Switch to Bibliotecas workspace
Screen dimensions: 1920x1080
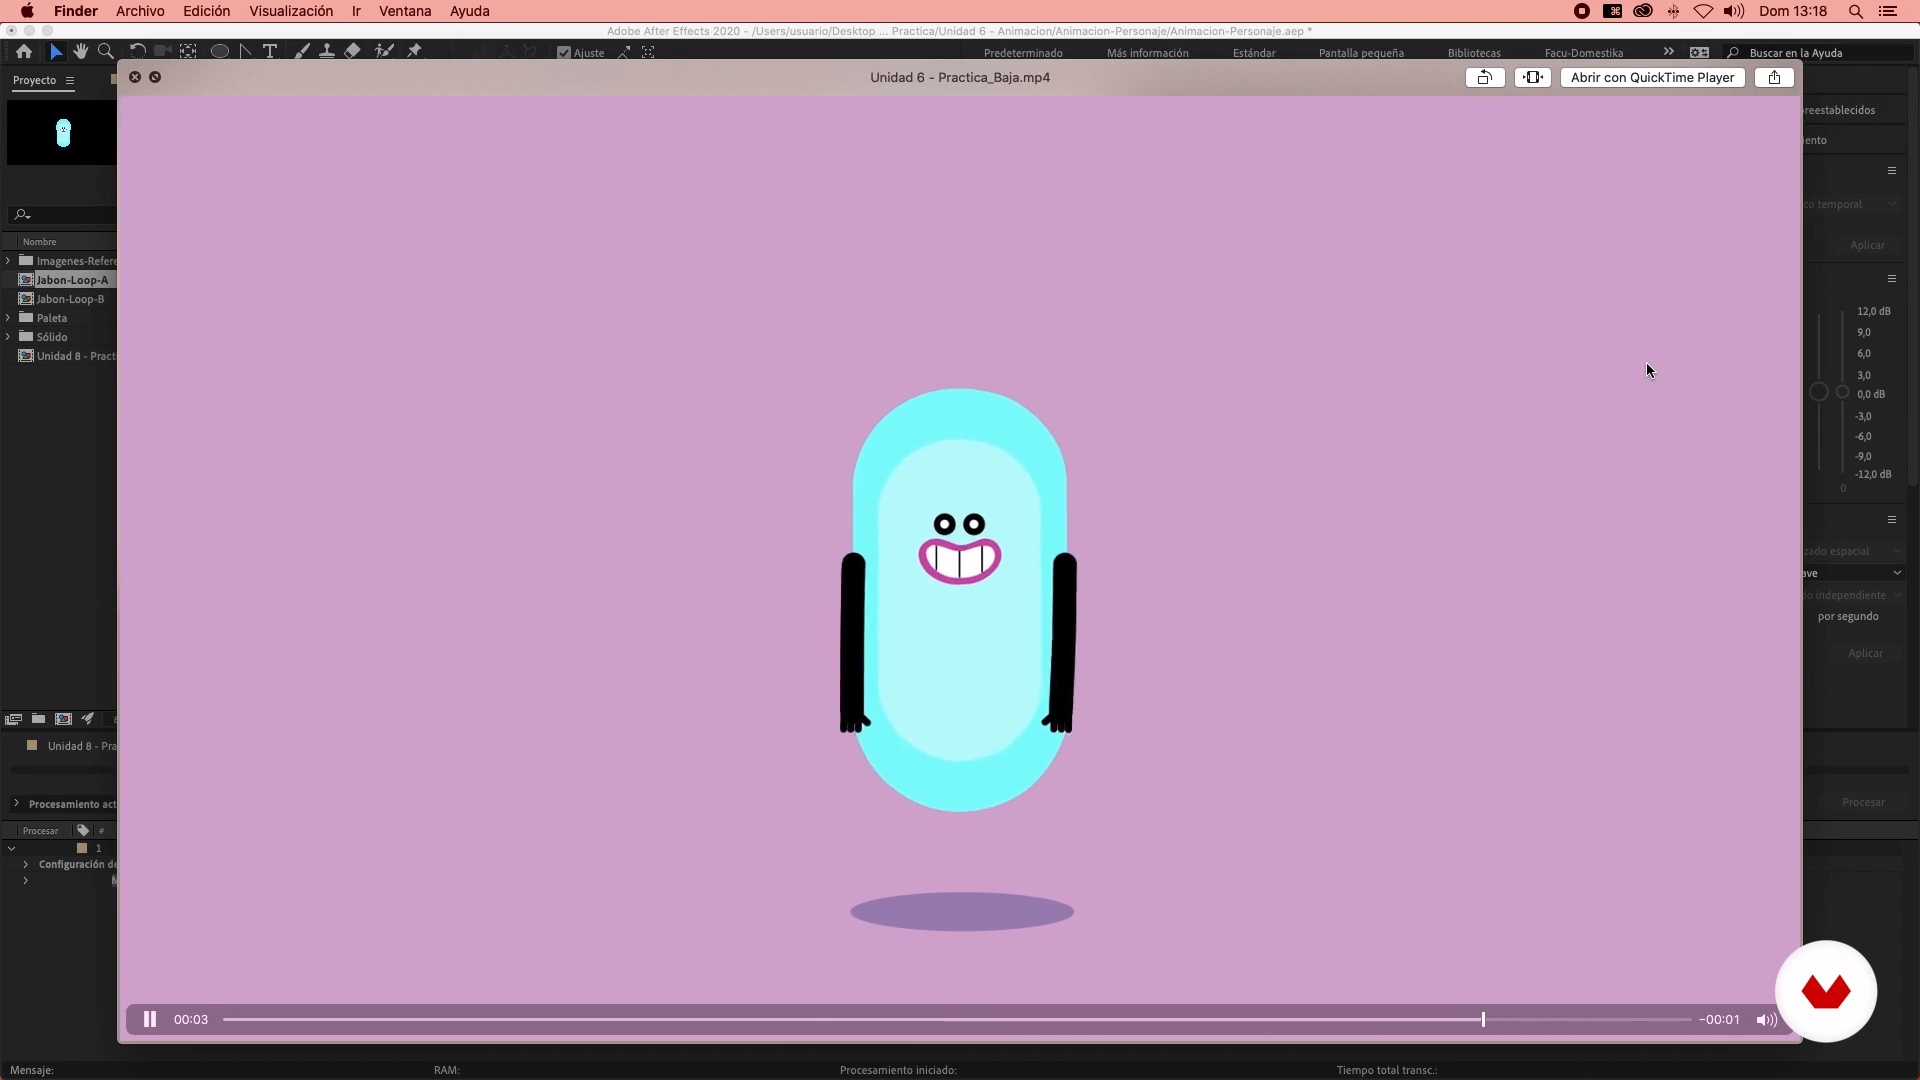point(1474,53)
